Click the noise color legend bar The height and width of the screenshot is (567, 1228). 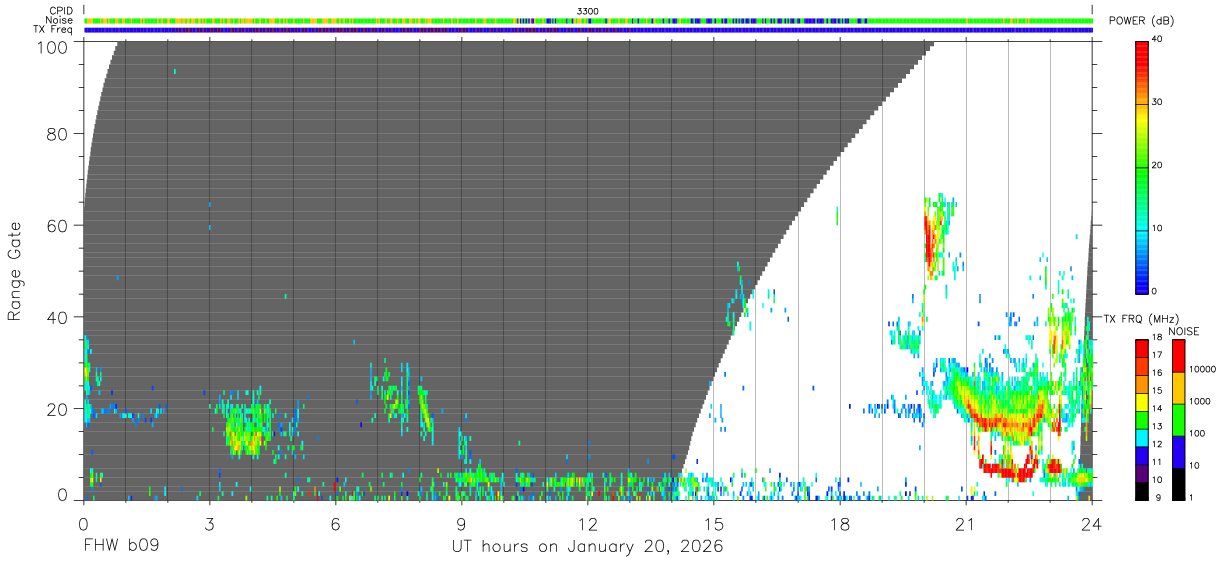click(1178, 419)
